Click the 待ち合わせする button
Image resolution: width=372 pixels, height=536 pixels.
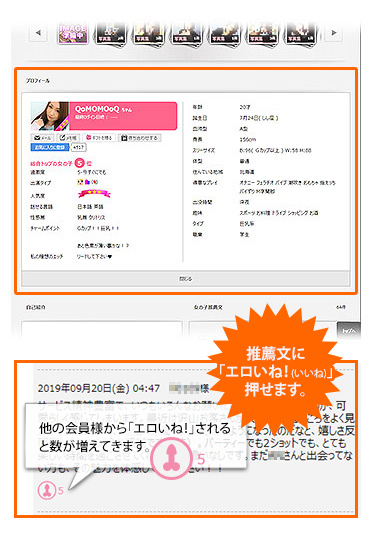(140, 138)
